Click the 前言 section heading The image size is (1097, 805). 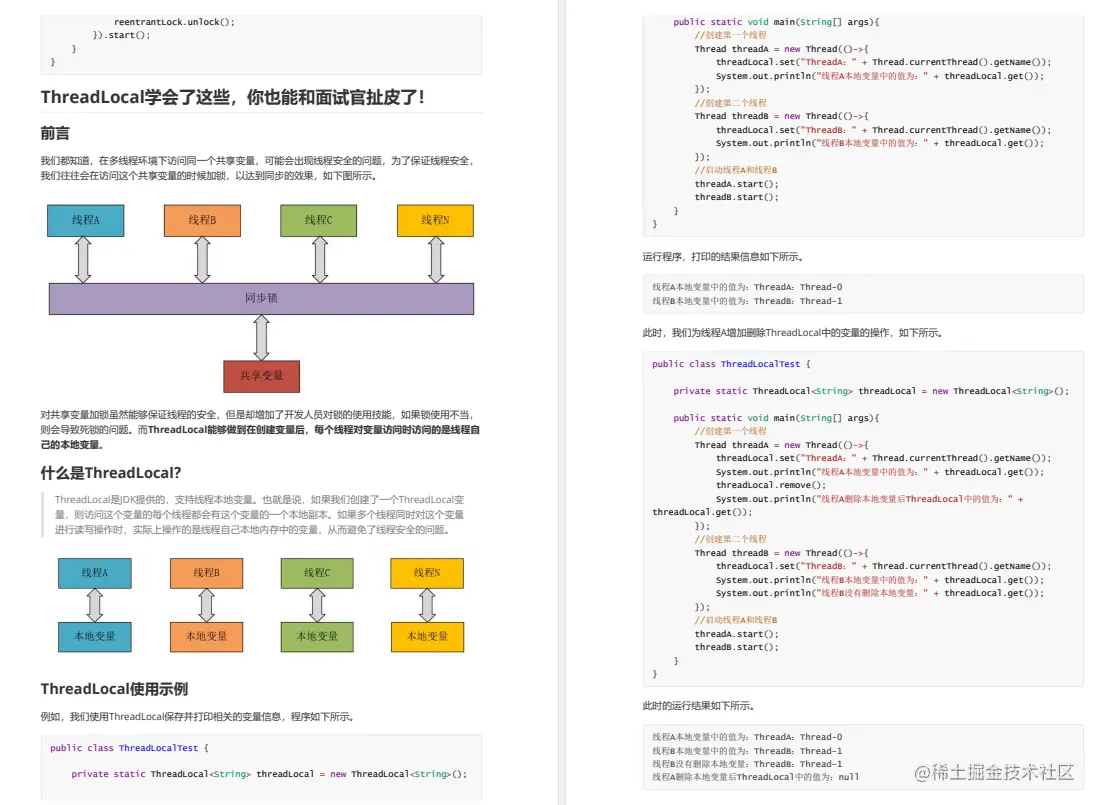55,133
